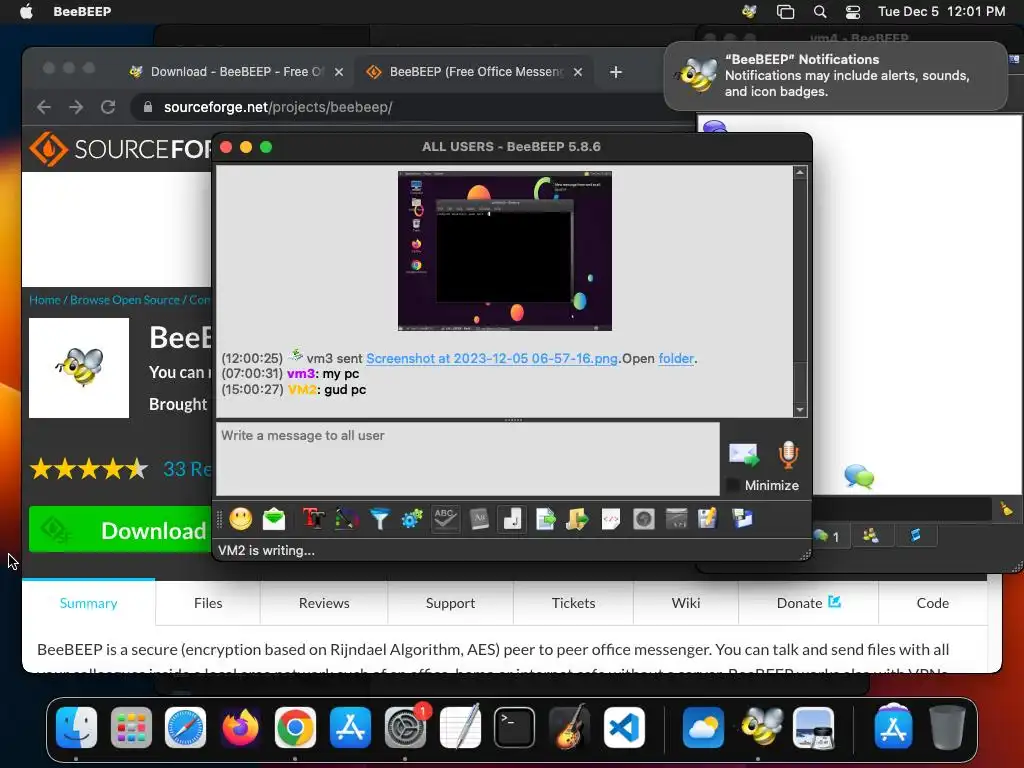Open Control Center in menu bar
This screenshot has height=768, width=1024.
pyautogui.click(x=853, y=11)
